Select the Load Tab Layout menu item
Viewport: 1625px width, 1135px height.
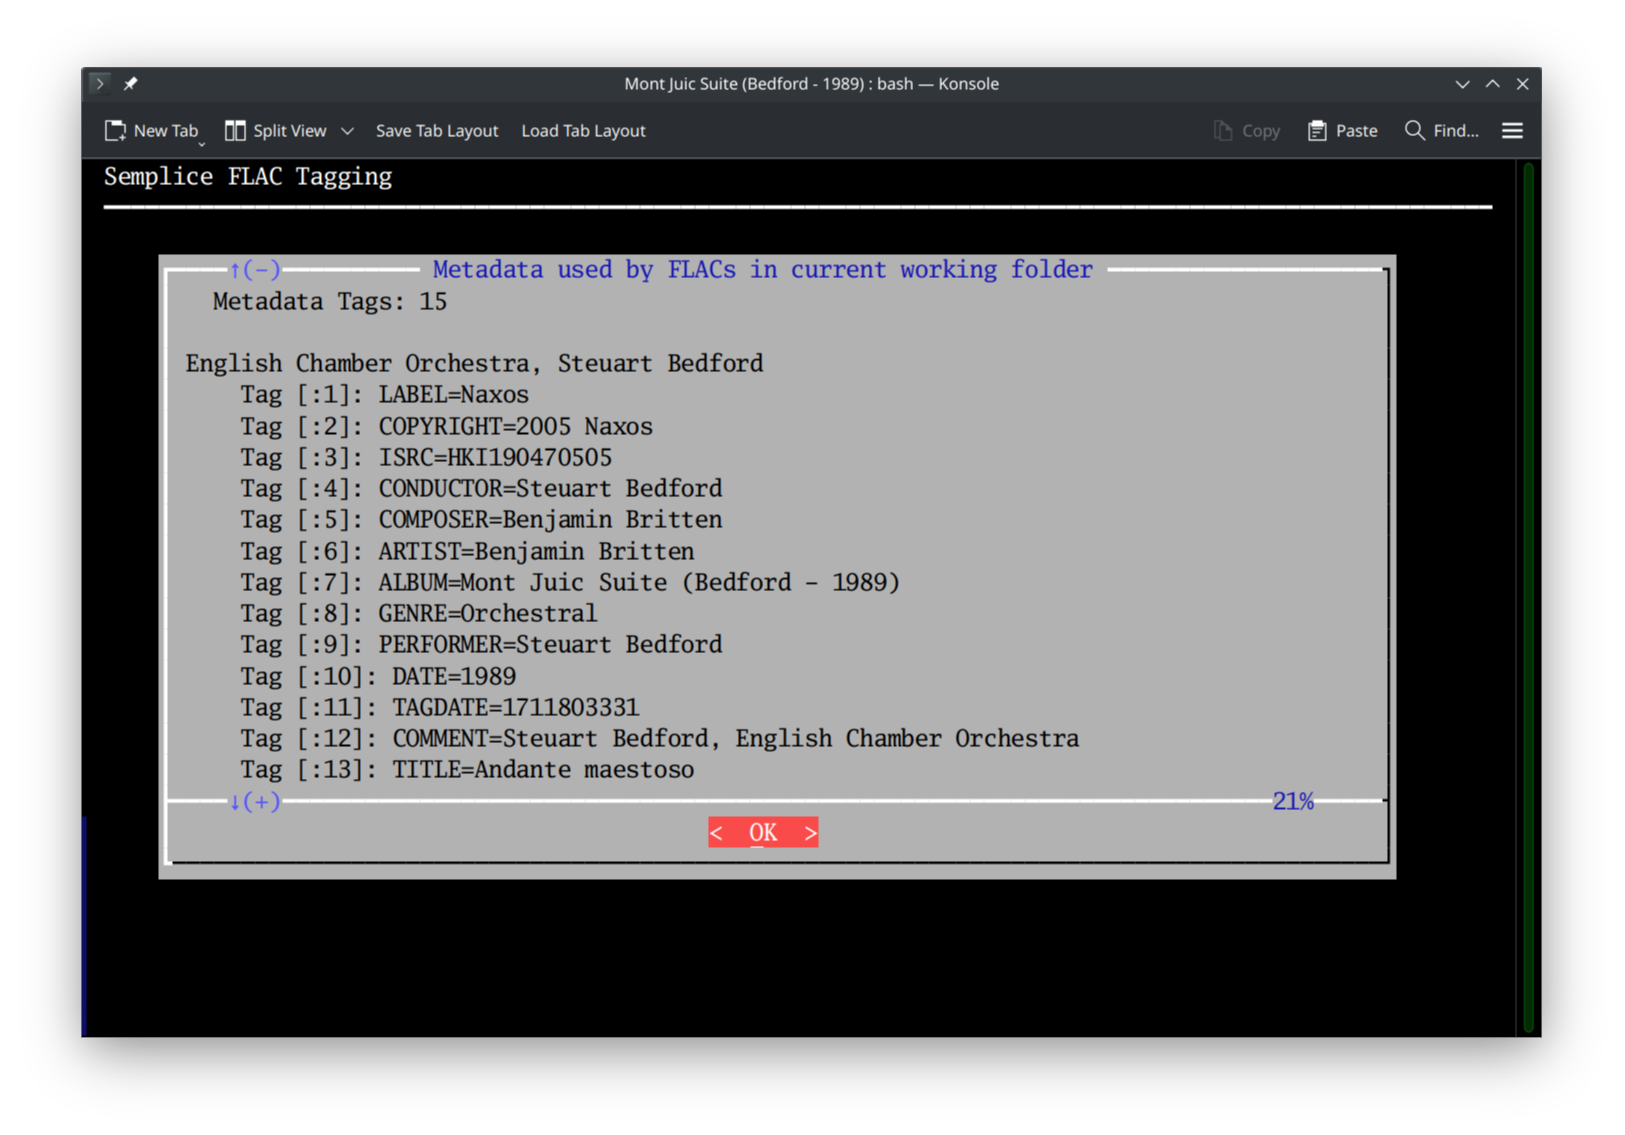(x=583, y=130)
